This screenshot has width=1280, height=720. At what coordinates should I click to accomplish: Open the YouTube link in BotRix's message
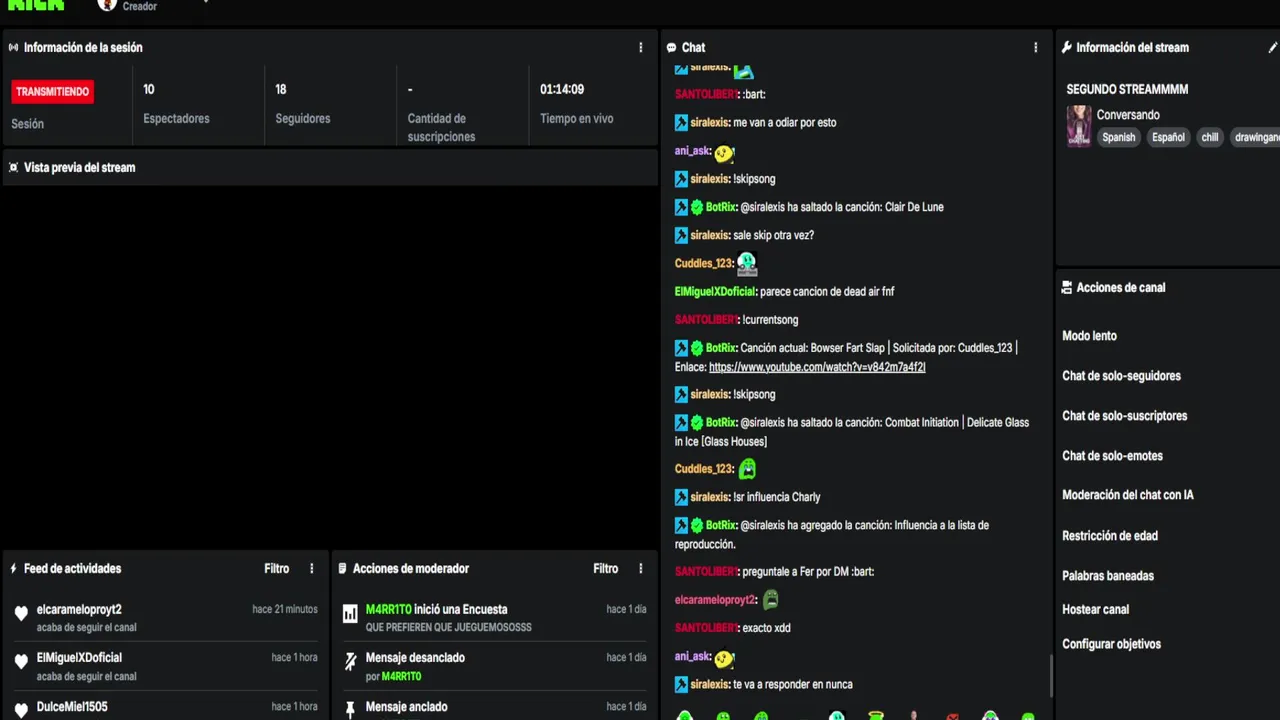coord(817,367)
